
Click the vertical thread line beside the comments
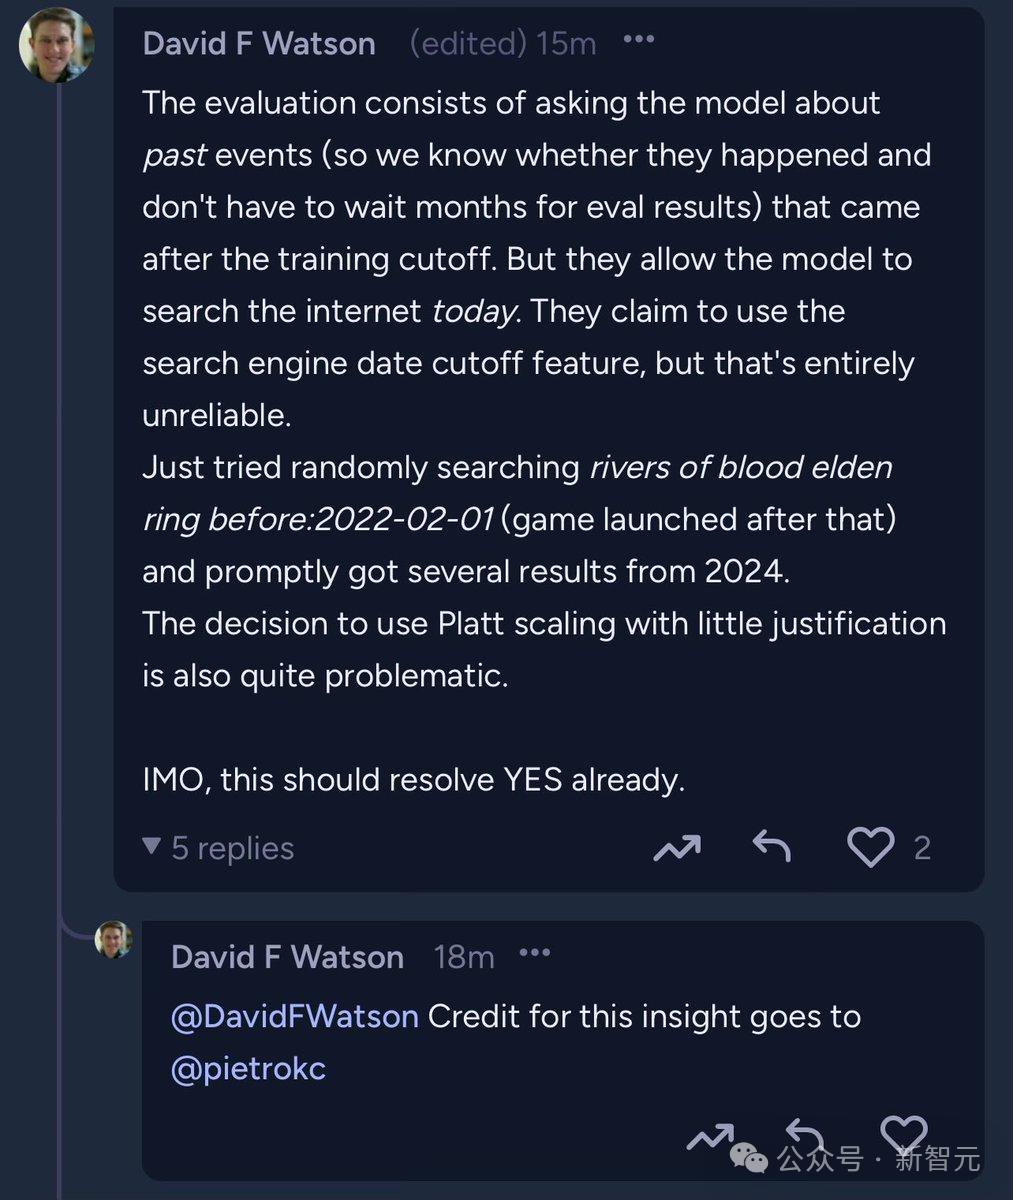click(x=59, y=500)
